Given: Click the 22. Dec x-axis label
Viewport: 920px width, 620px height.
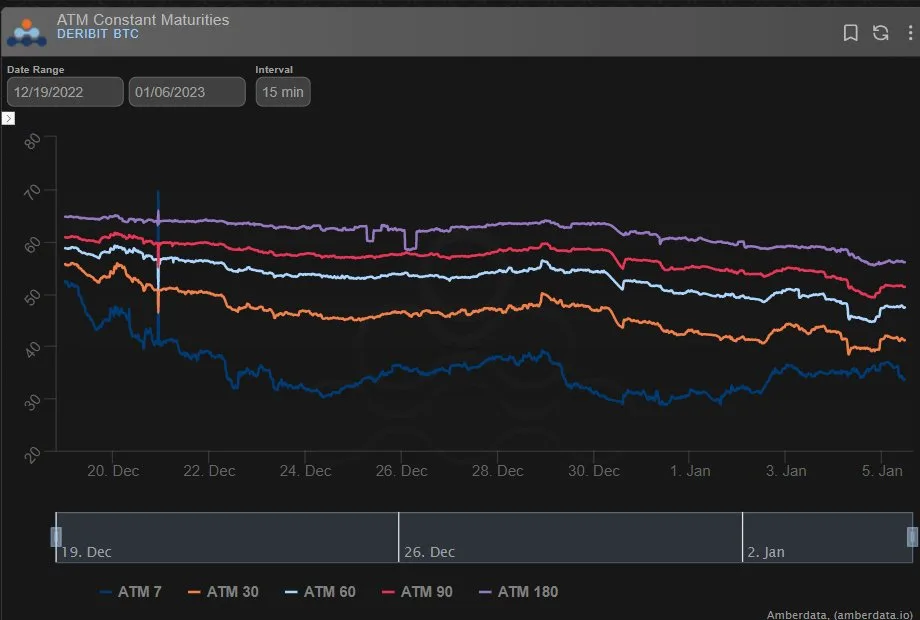Looking at the screenshot, I should [x=209, y=470].
